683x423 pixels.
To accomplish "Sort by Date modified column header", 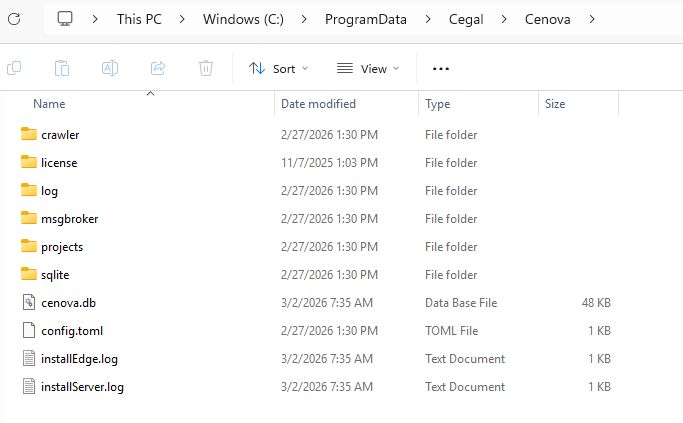I will pos(318,104).
